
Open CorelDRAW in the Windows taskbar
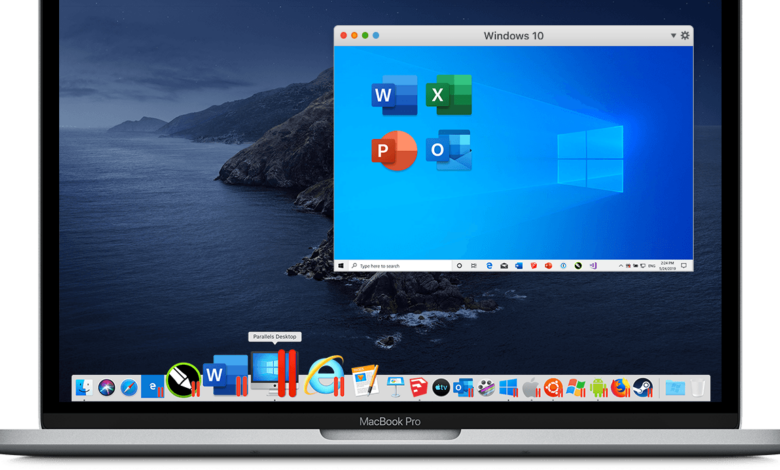[578, 266]
